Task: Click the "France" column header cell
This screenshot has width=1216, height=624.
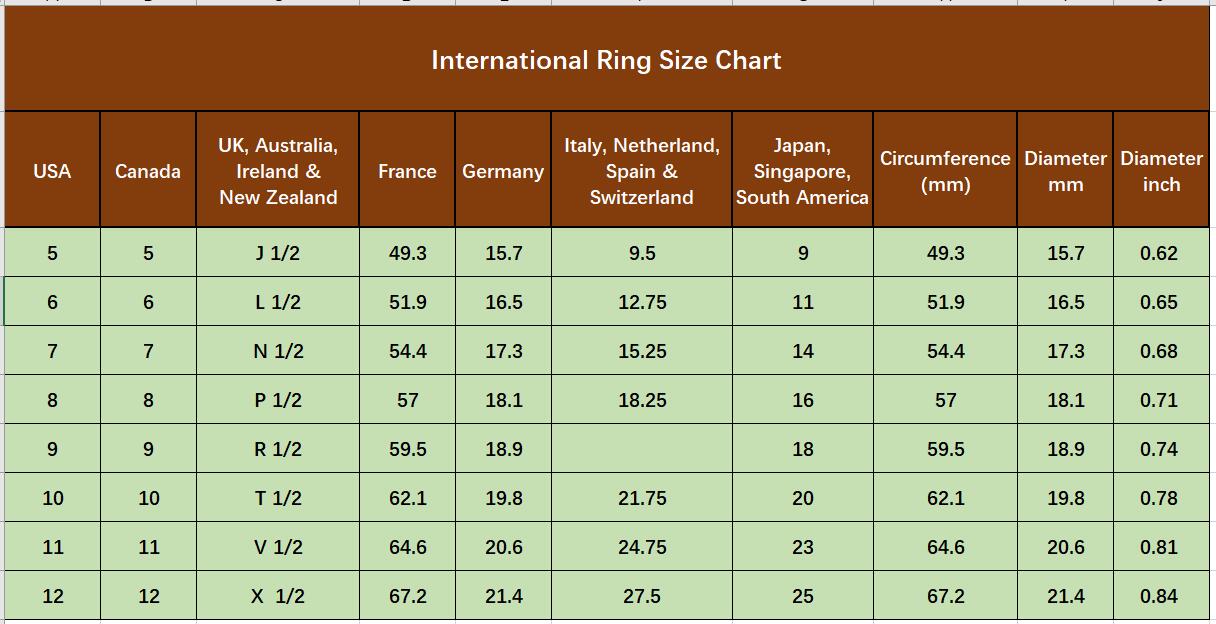Action: (x=407, y=171)
